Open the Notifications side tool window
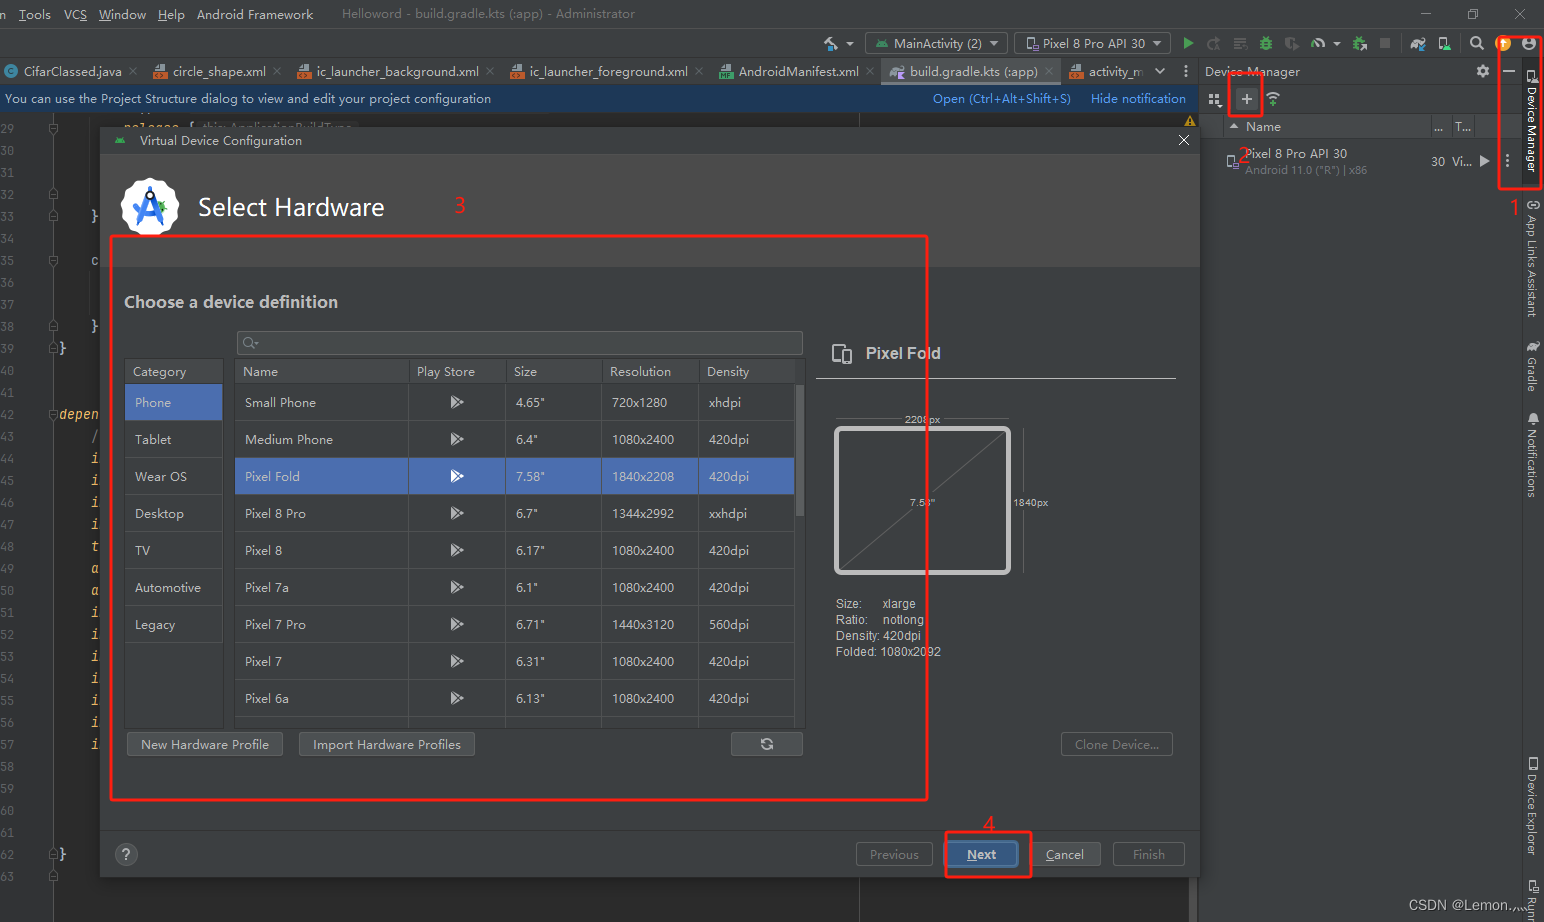This screenshot has width=1544, height=922. [x=1531, y=454]
